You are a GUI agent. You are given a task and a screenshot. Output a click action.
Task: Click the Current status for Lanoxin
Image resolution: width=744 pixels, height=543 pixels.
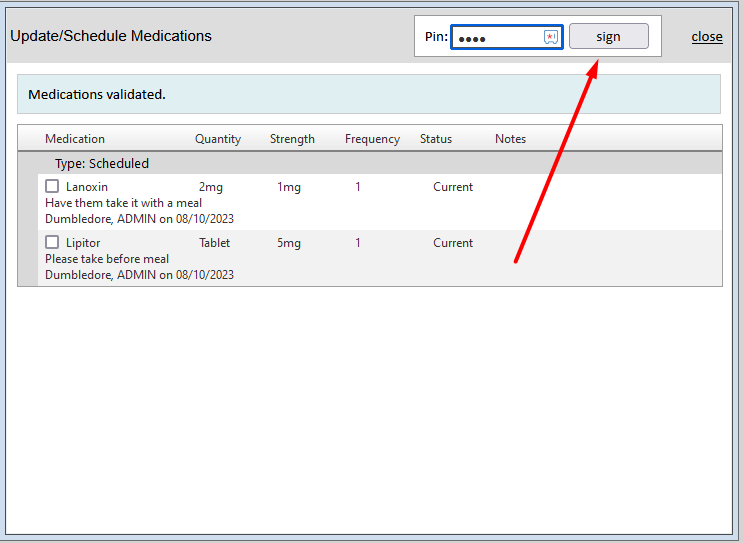tap(453, 187)
